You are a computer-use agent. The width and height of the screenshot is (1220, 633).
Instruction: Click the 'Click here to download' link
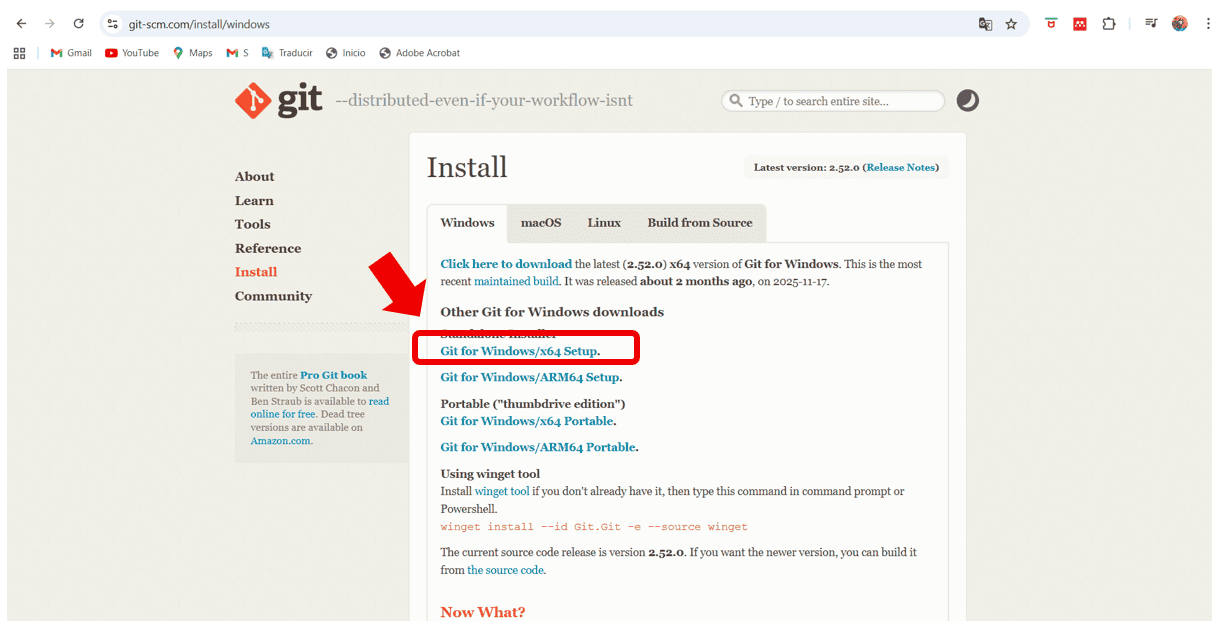point(506,264)
